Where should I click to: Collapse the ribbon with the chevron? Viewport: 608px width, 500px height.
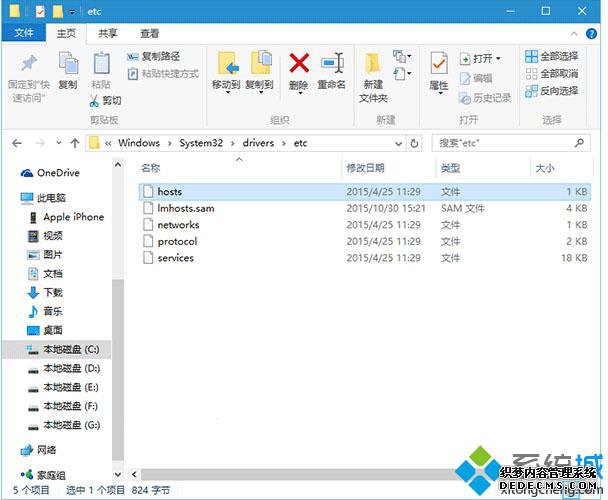[574, 34]
